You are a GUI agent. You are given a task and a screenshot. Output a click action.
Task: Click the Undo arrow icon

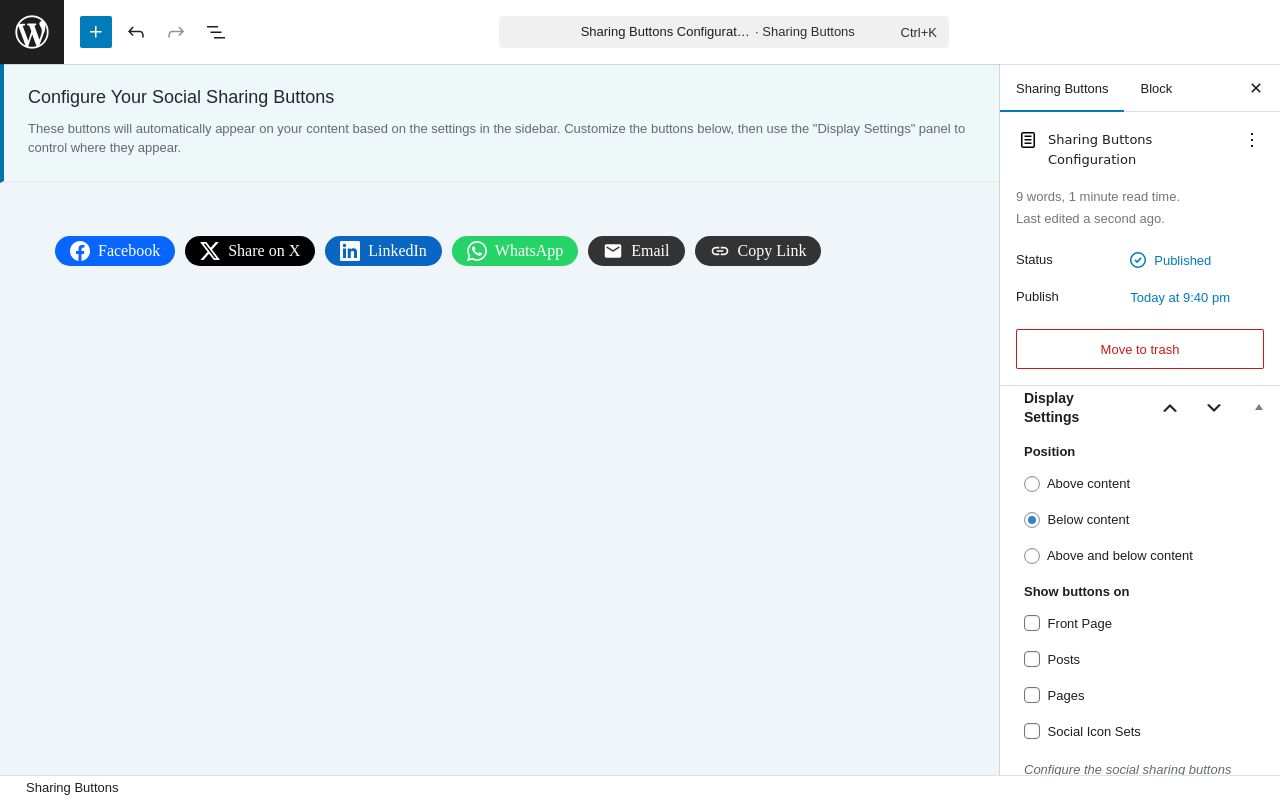[x=136, y=32]
